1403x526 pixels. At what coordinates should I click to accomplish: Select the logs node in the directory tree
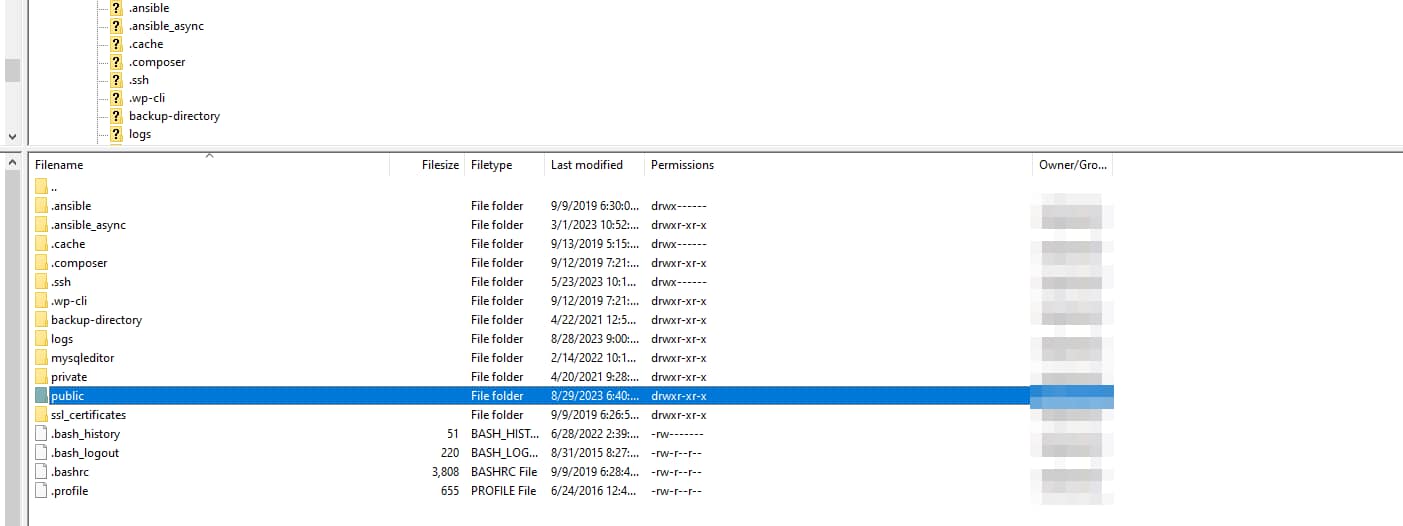point(140,134)
